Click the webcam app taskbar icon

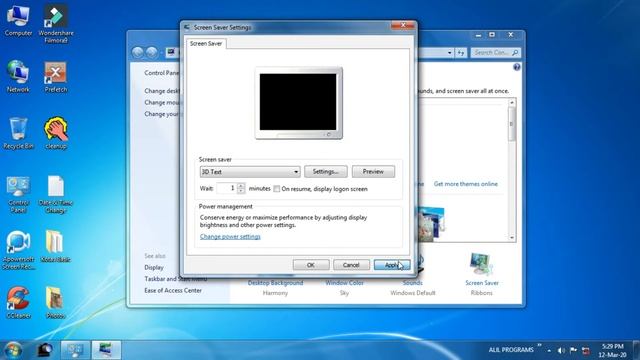coord(45,350)
